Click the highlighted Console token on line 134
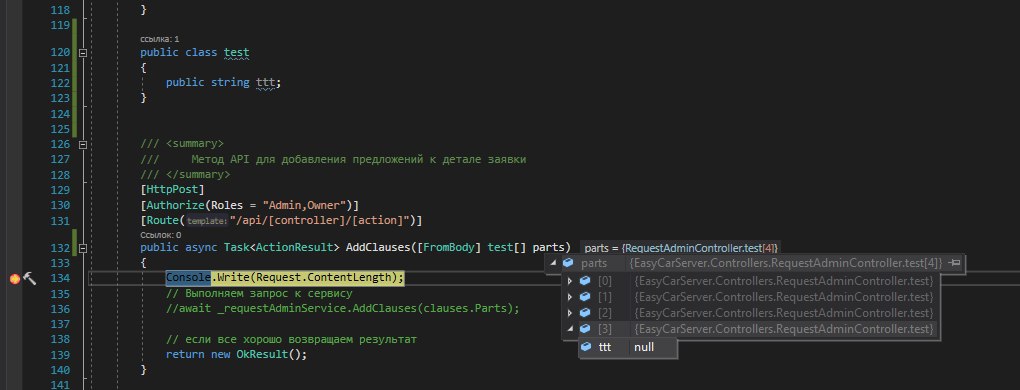Screen dimensions: 1020x390 click(x=188, y=278)
